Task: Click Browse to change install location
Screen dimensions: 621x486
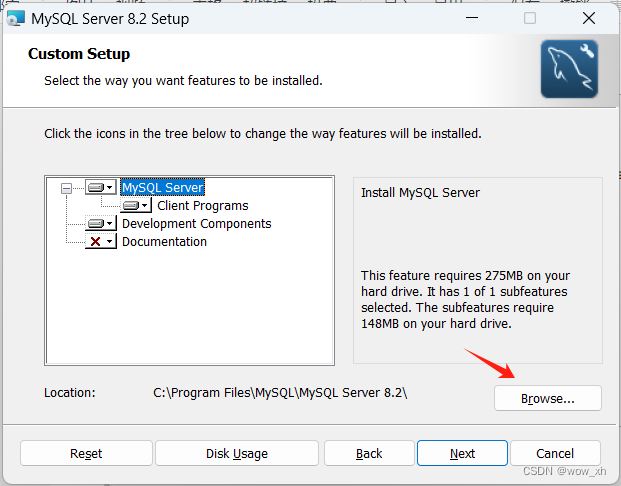Action: click(x=548, y=398)
